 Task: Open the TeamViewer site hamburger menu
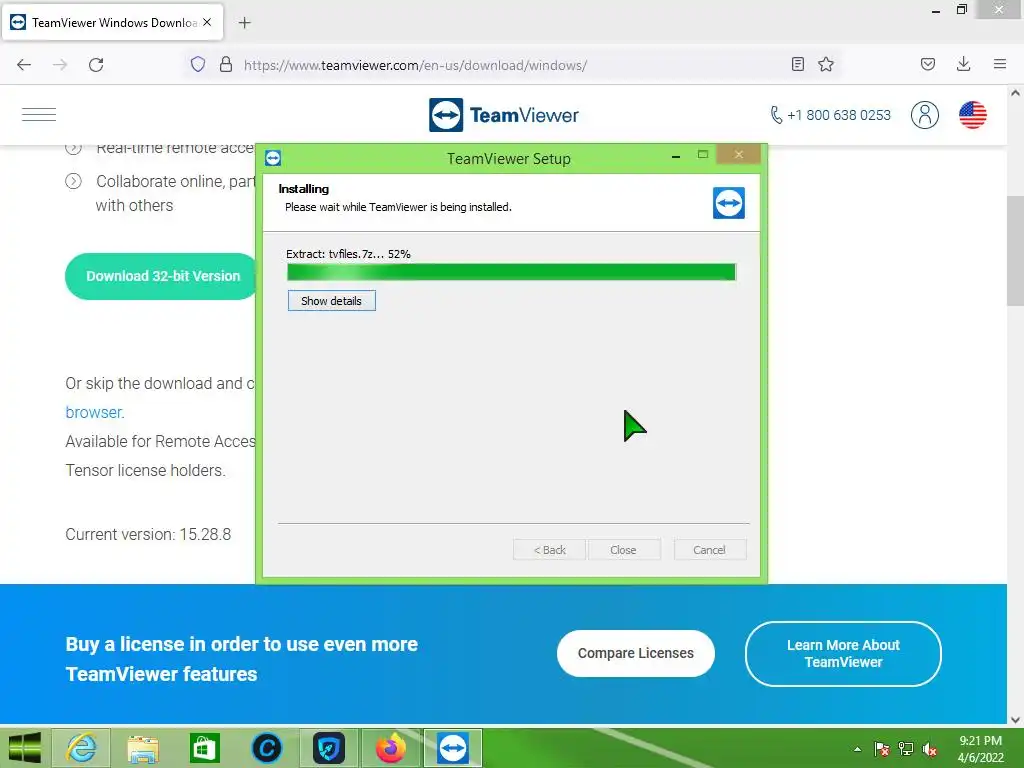(39, 114)
